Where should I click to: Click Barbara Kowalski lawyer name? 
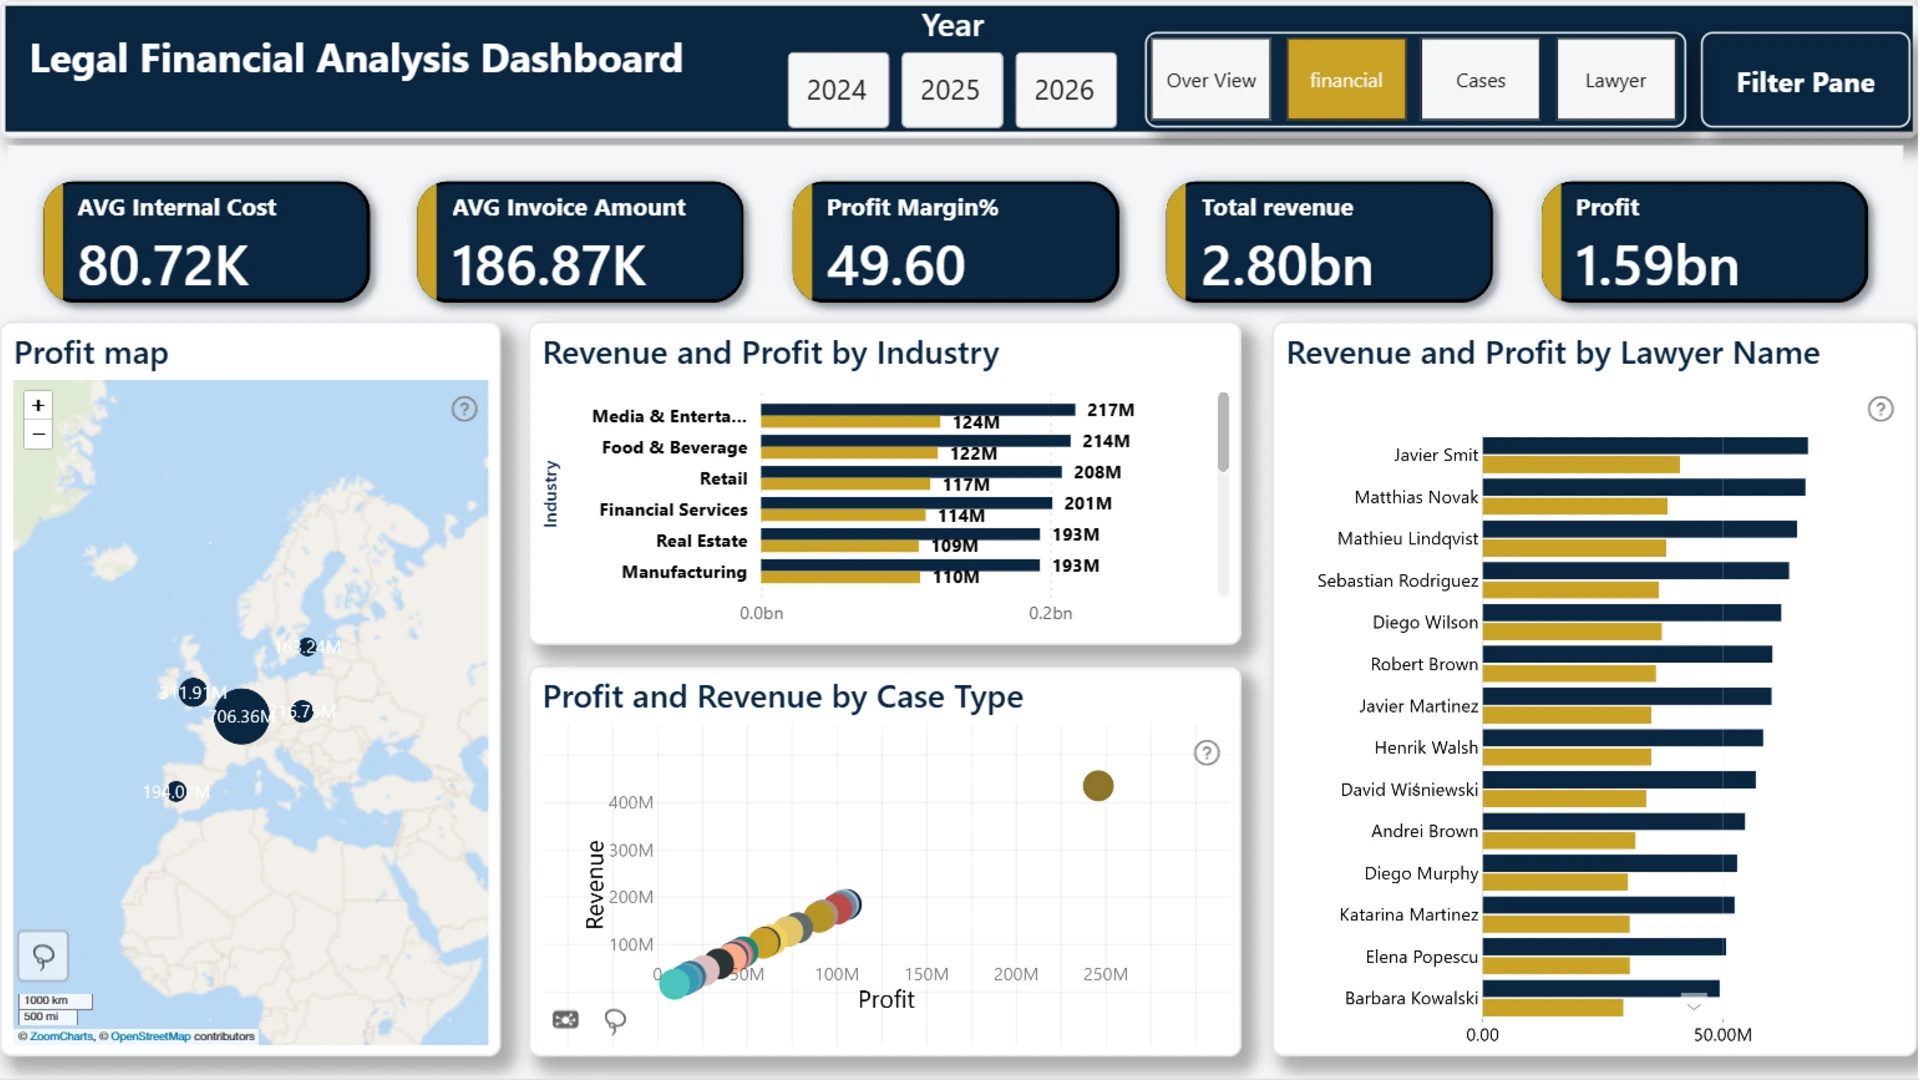point(1411,998)
